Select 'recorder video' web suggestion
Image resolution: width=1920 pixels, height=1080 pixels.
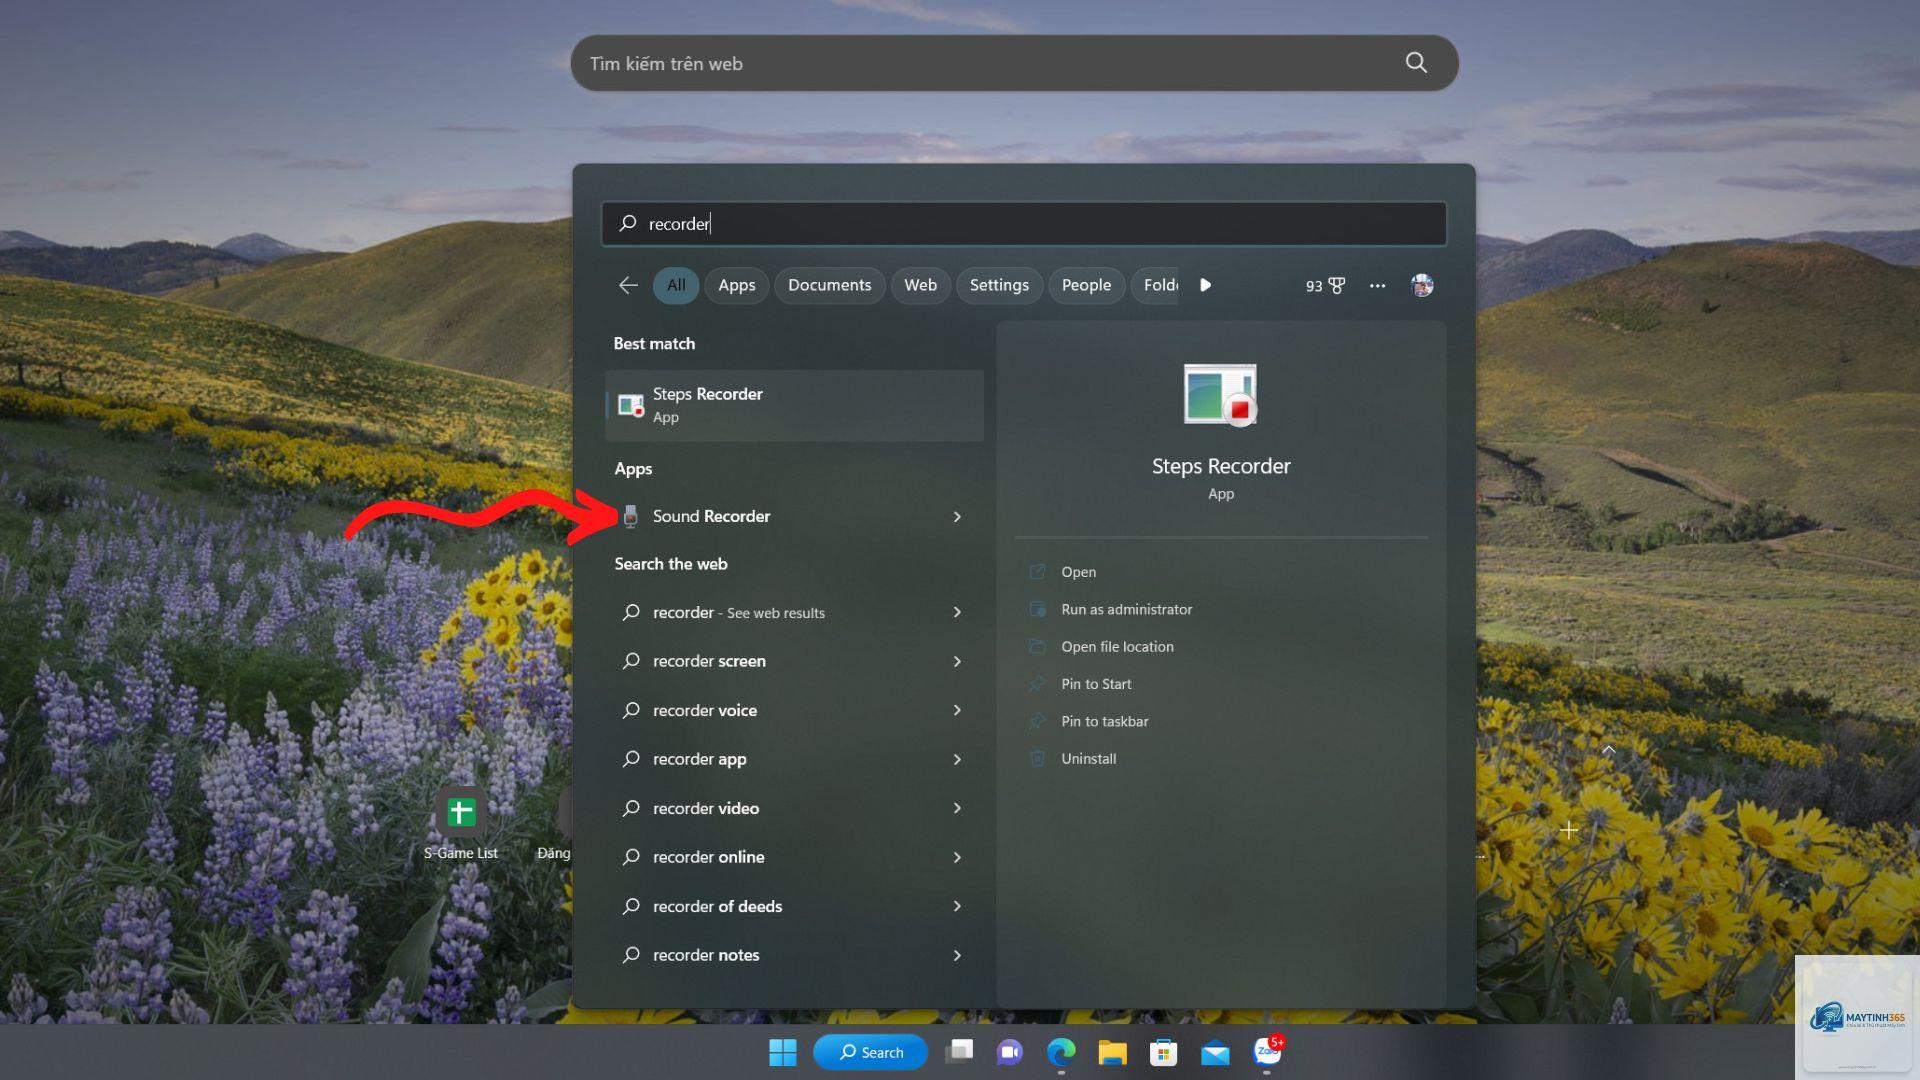coord(705,808)
